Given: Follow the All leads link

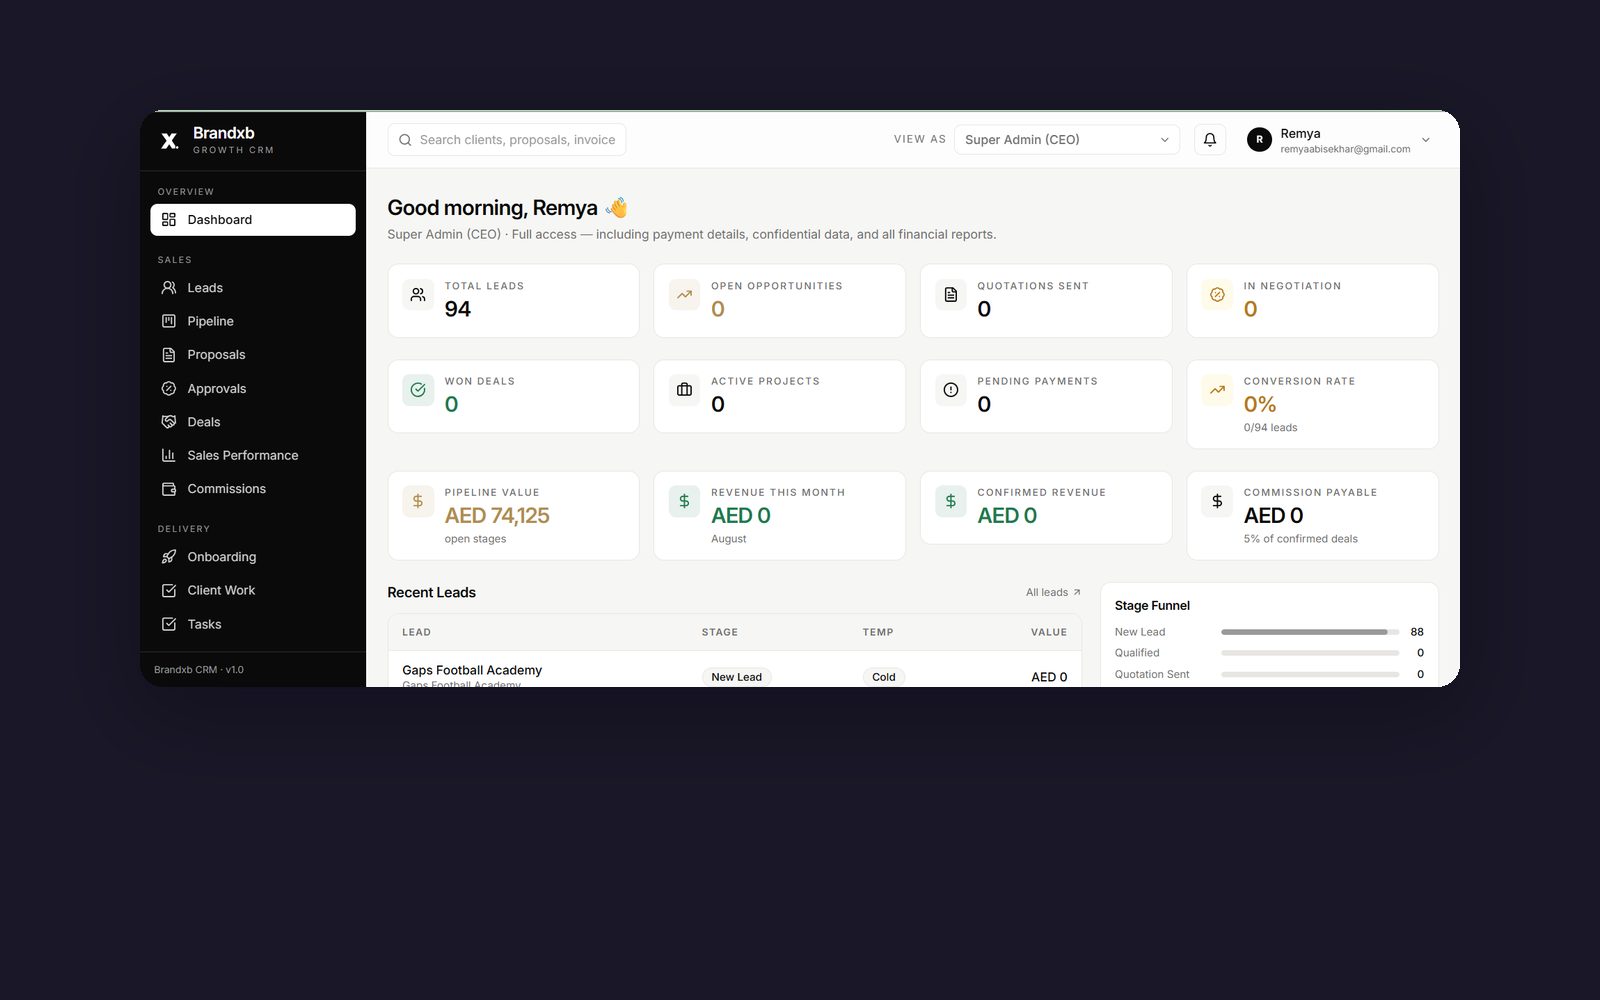Looking at the screenshot, I should [1053, 593].
